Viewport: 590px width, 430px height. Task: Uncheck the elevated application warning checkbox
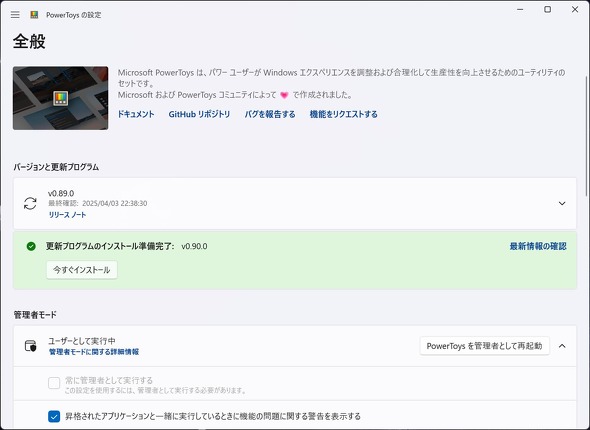pyautogui.click(x=54, y=416)
